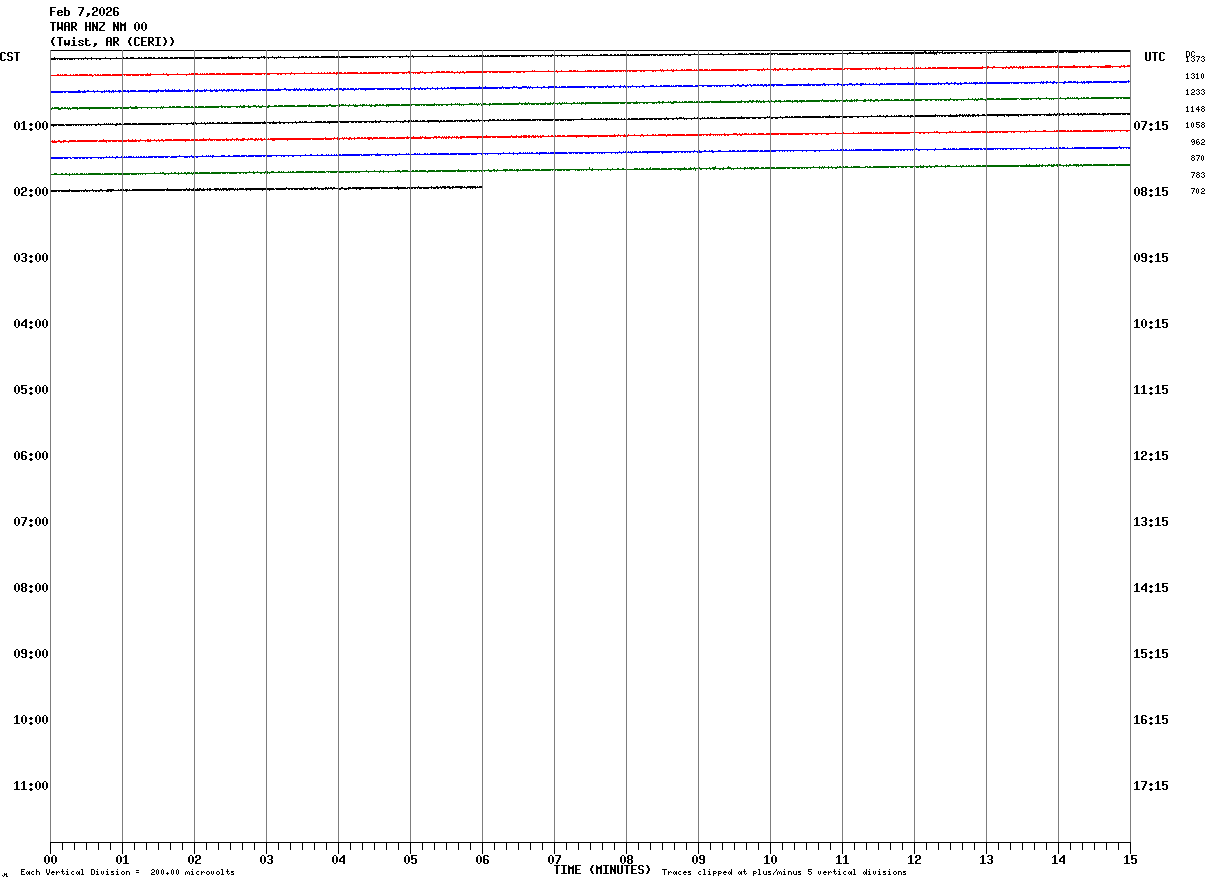This screenshot has width=1210, height=886.
Task: Click the UTC time label 17:15
Action: click(x=1151, y=785)
